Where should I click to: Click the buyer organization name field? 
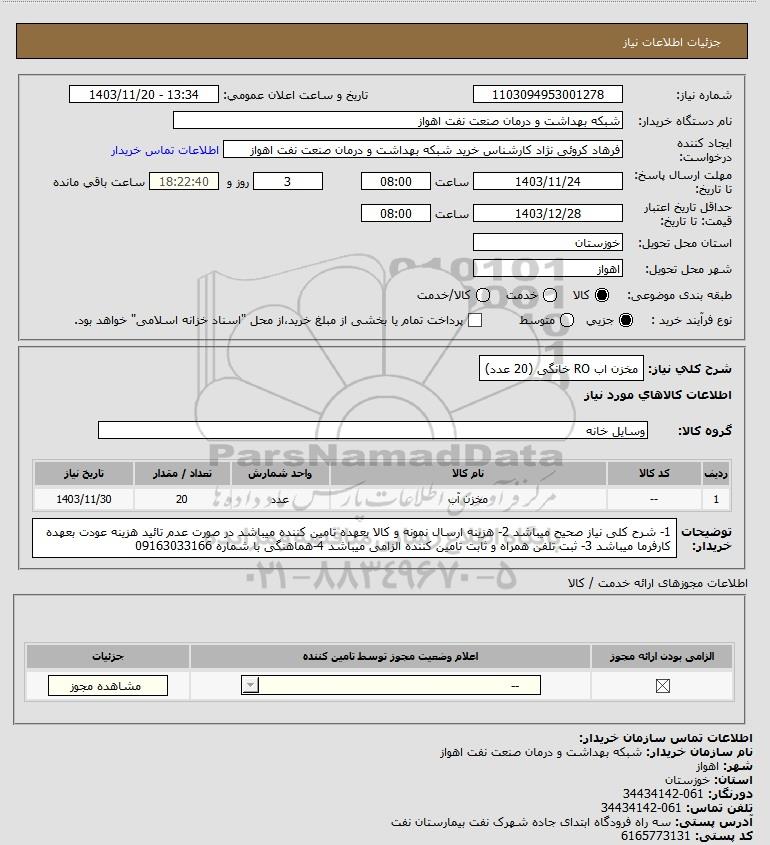point(398,121)
